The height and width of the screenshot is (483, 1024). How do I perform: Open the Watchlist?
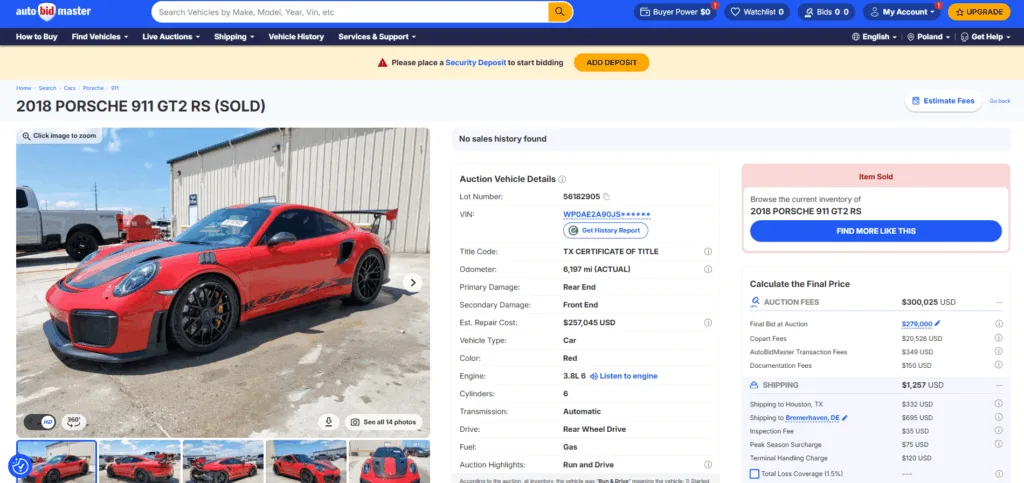pyautogui.click(x=757, y=12)
